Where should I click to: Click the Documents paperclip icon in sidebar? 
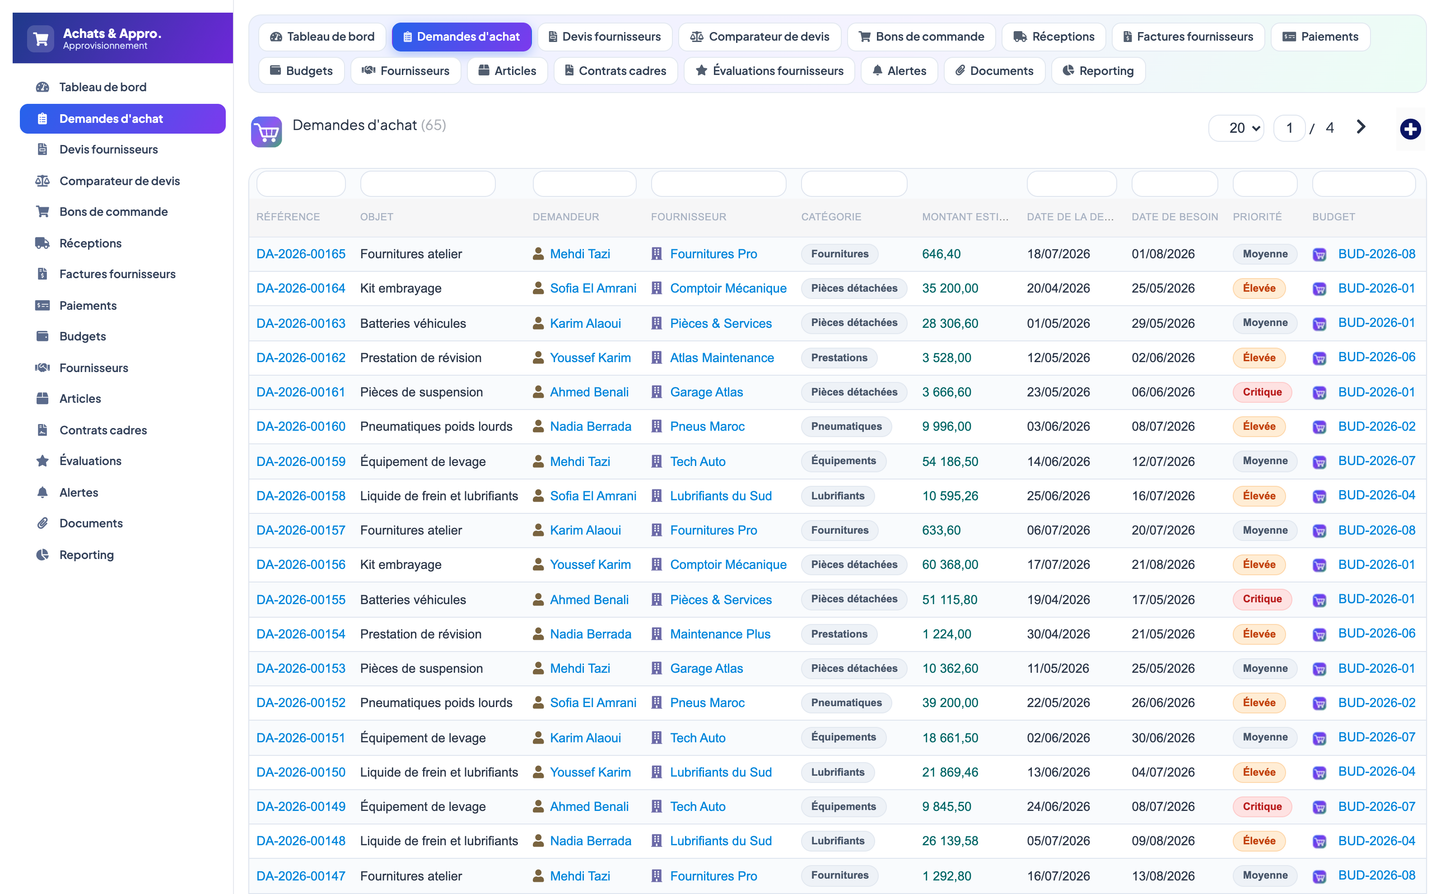coord(42,523)
